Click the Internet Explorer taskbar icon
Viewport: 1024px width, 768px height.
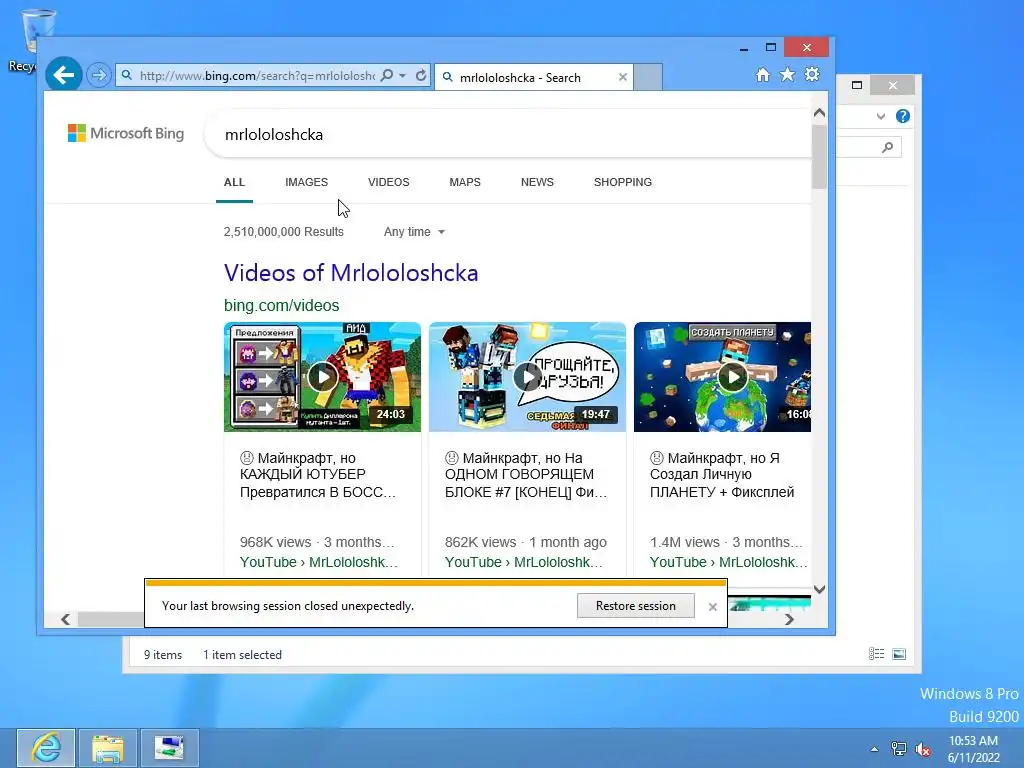tap(46, 748)
